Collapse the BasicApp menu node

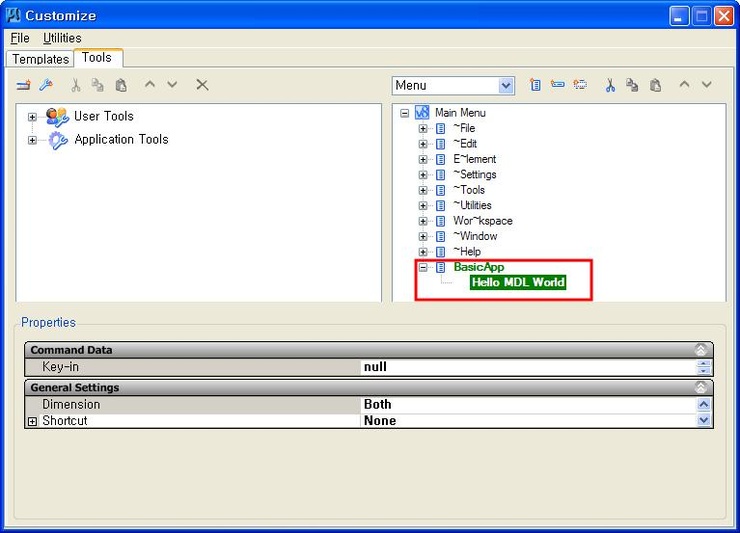pyautogui.click(x=423, y=268)
